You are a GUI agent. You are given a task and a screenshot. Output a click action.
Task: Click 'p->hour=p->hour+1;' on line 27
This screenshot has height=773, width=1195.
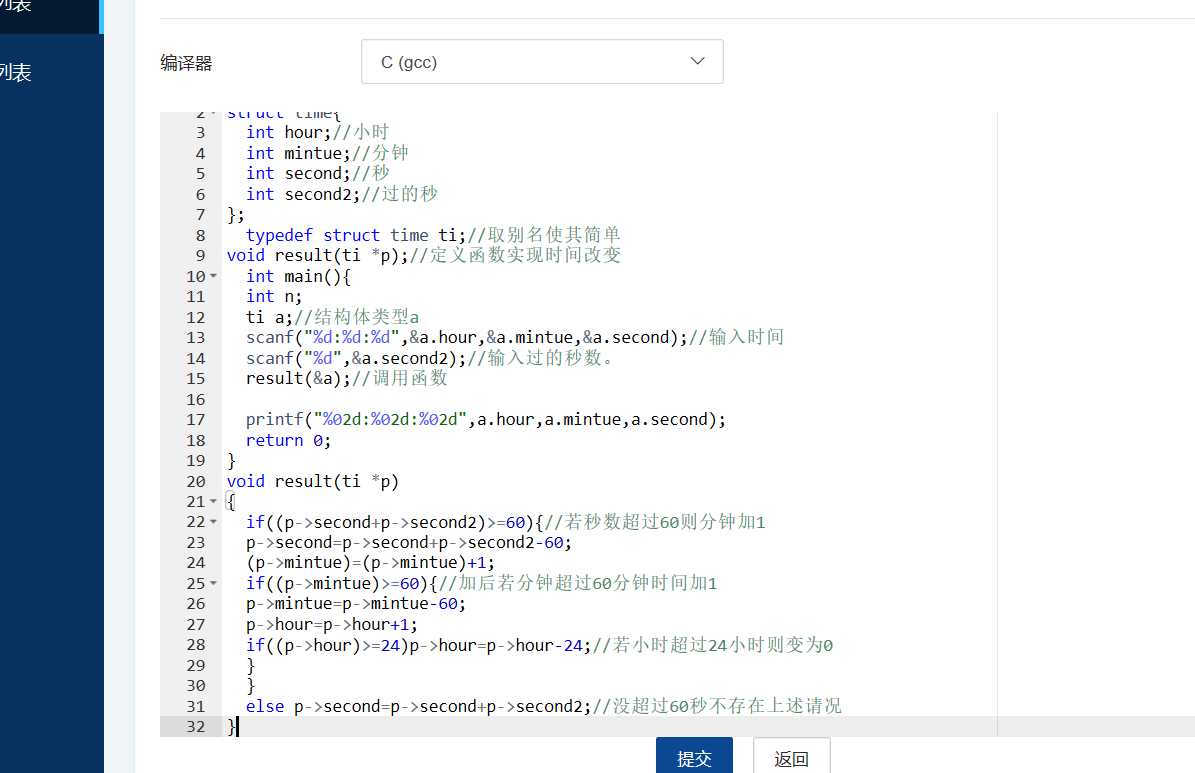(x=332, y=625)
